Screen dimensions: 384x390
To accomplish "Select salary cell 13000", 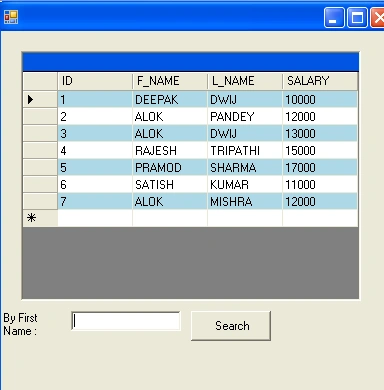I will coord(320,133).
